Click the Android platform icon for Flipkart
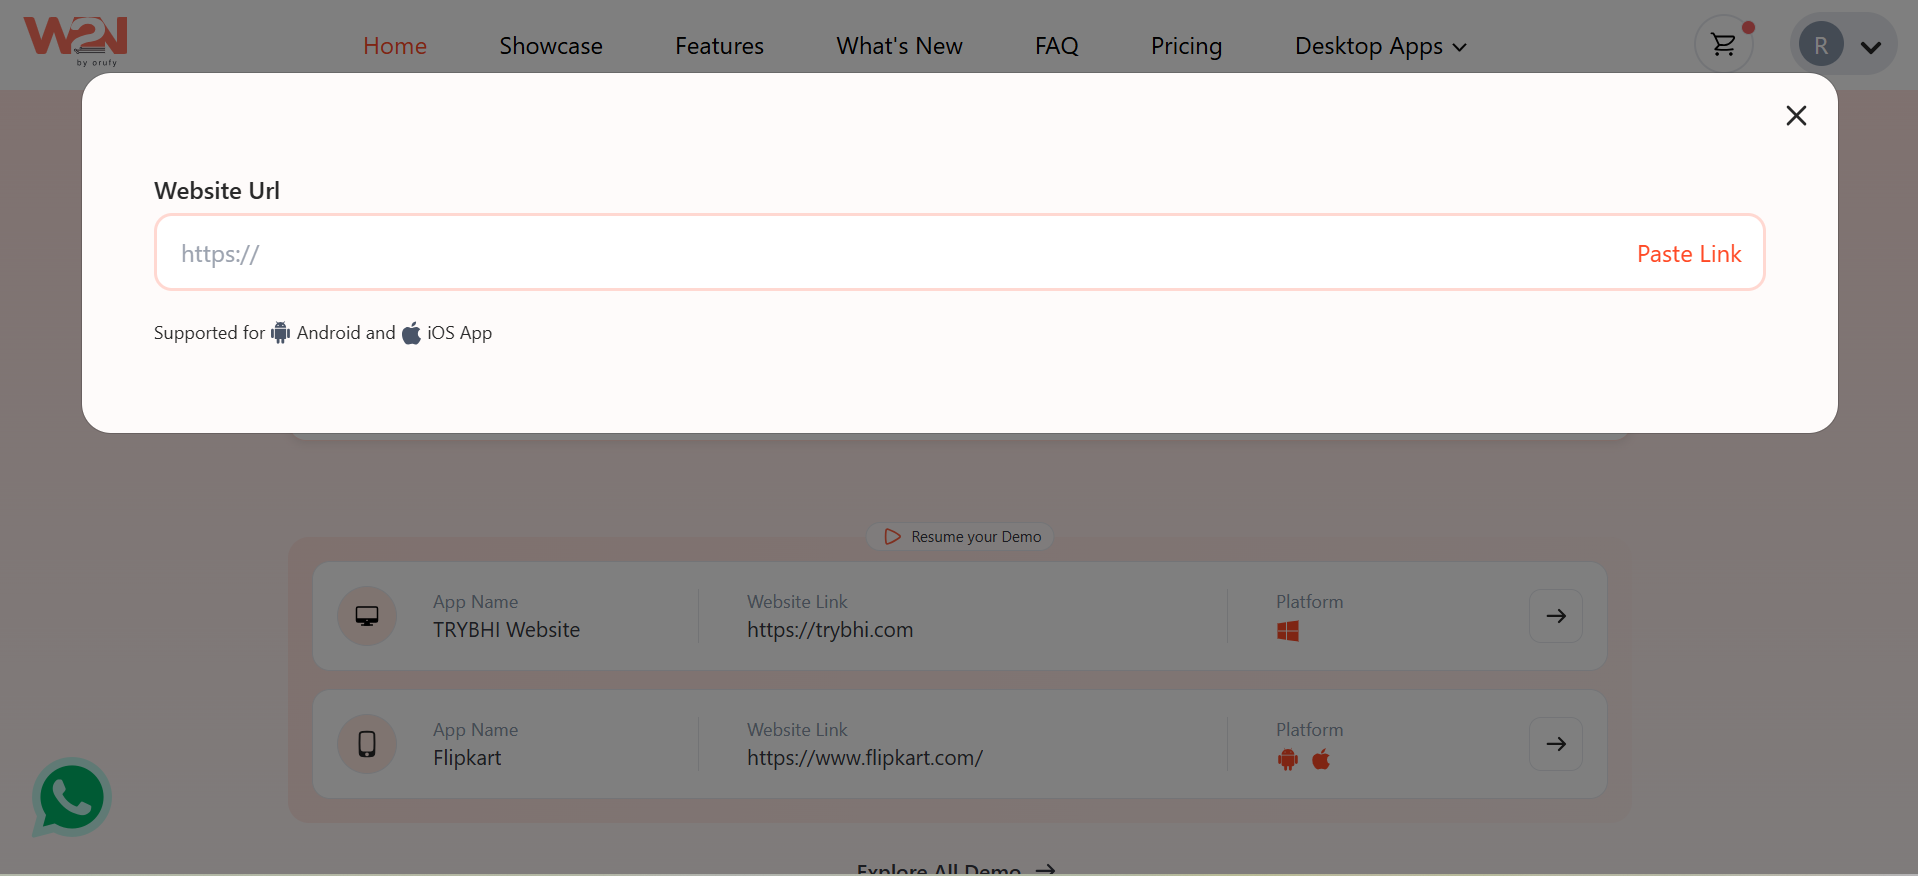The width and height of the screenshot is (1918, 876). click(x=1288, y=759)
